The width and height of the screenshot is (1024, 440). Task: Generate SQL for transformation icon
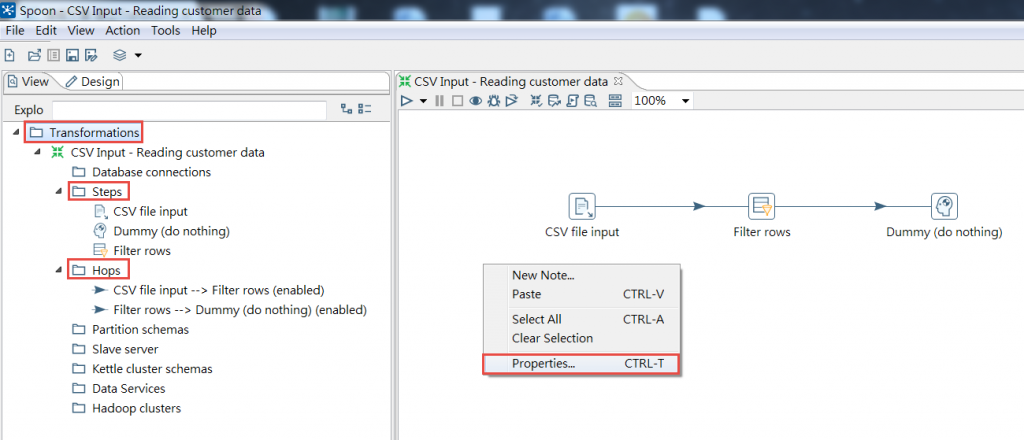pos(573,101)
